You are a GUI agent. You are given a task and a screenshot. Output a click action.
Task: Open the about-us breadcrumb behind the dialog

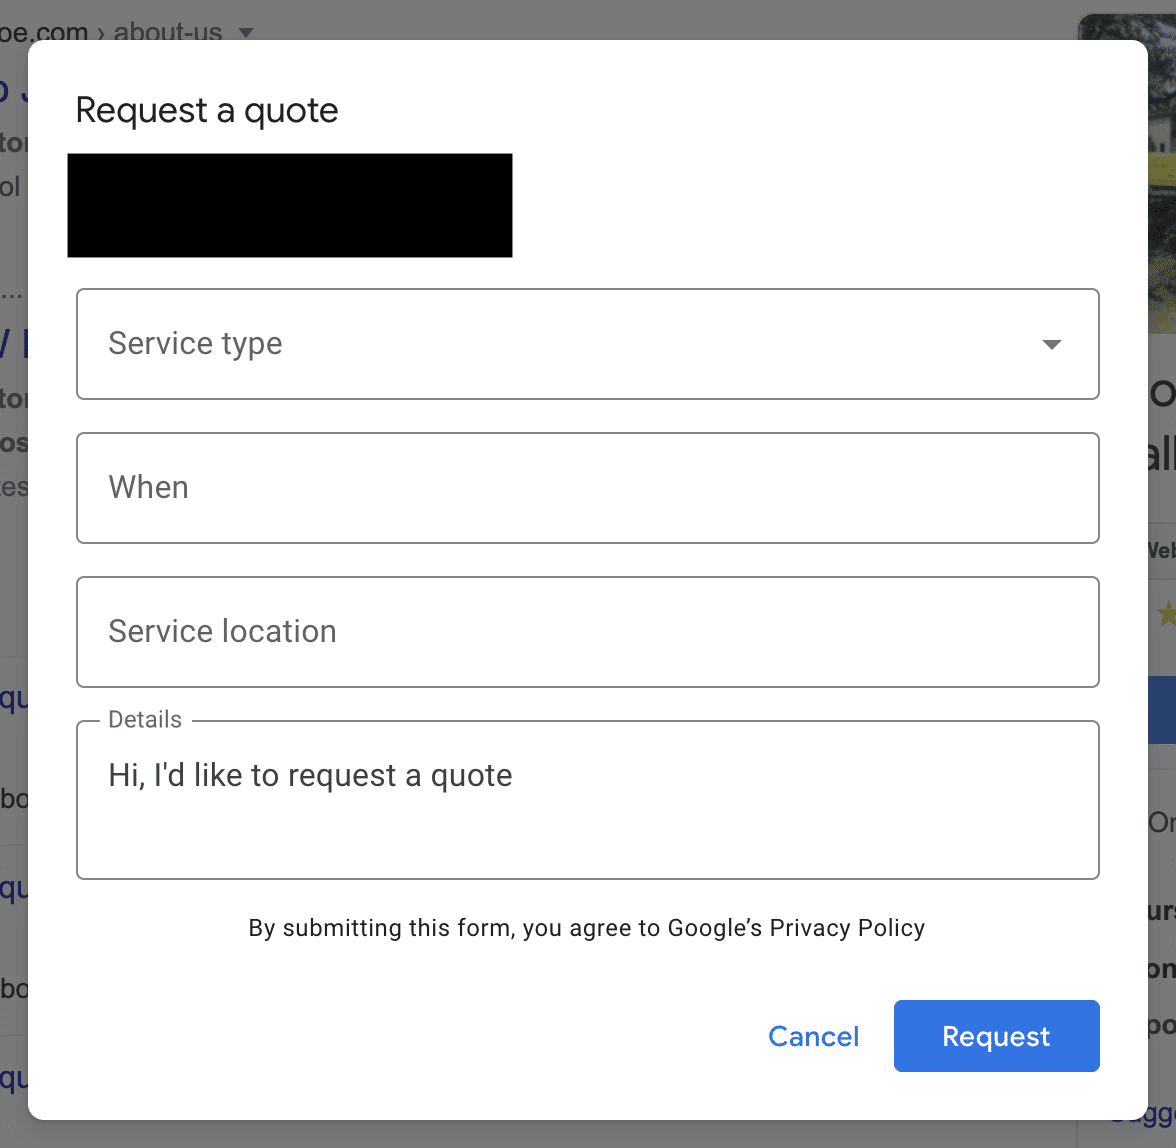pos(167,31)
